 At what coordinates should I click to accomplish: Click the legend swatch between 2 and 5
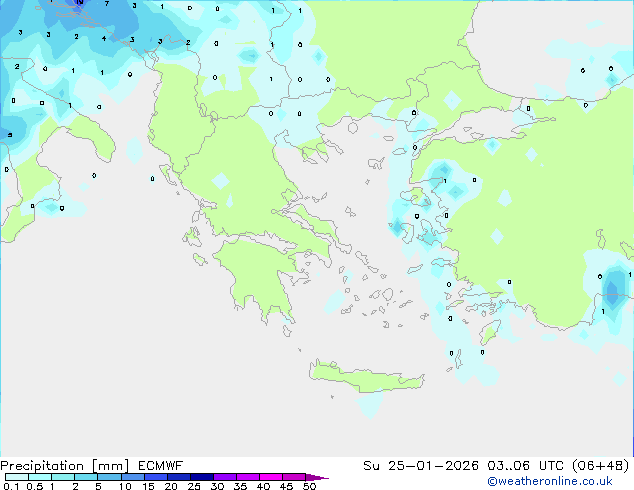pos(86,477)
